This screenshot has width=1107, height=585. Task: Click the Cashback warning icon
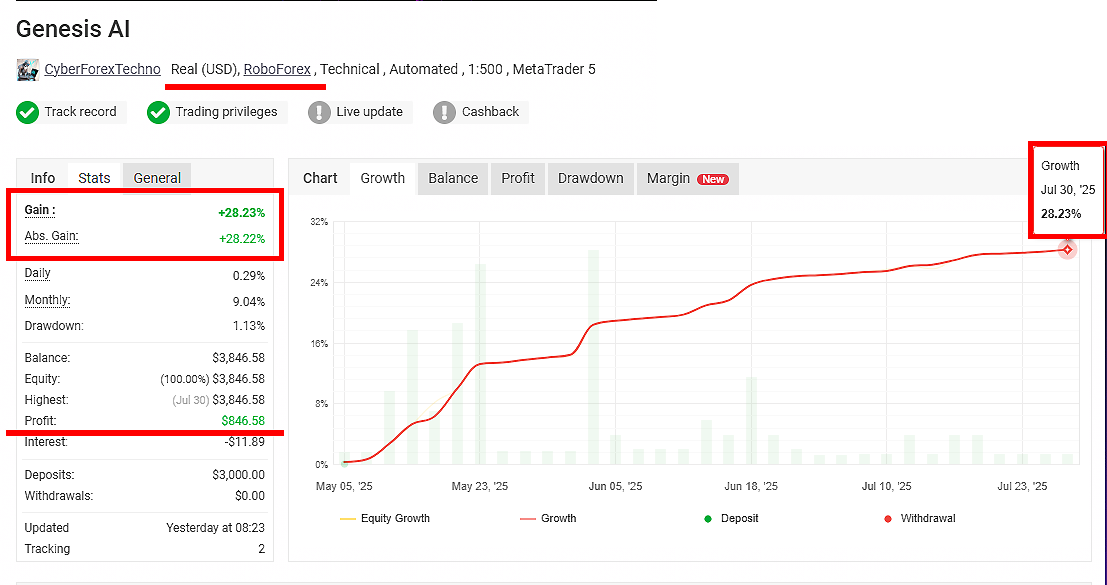point(444,112)
